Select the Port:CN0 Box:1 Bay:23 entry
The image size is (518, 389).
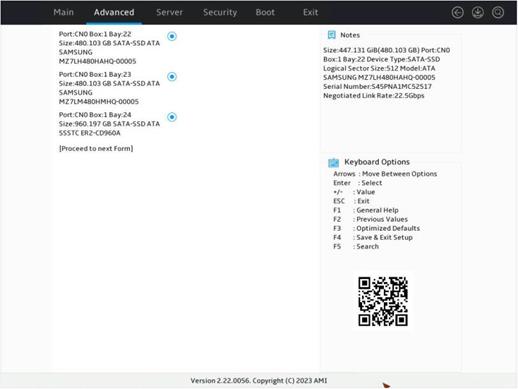(109, 88)
